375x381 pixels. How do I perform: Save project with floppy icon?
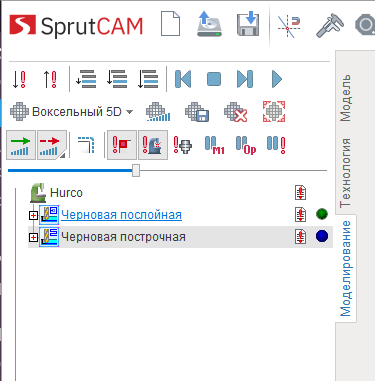point(248,24)
